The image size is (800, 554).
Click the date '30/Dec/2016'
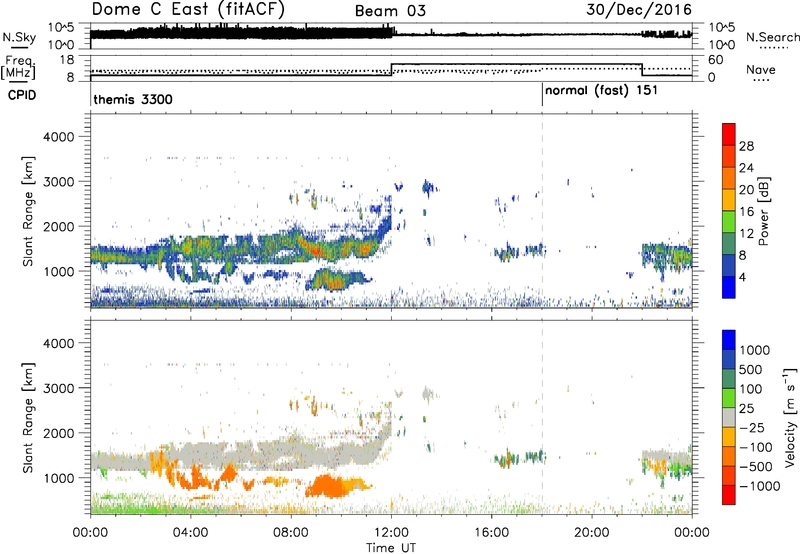click(x=639, y=9)
